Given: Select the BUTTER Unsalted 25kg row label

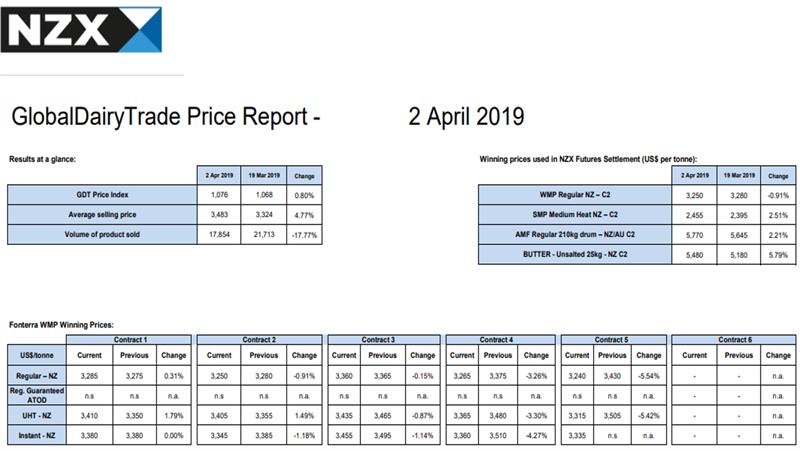Looking at the screenshot, I should tap(574, 255).
